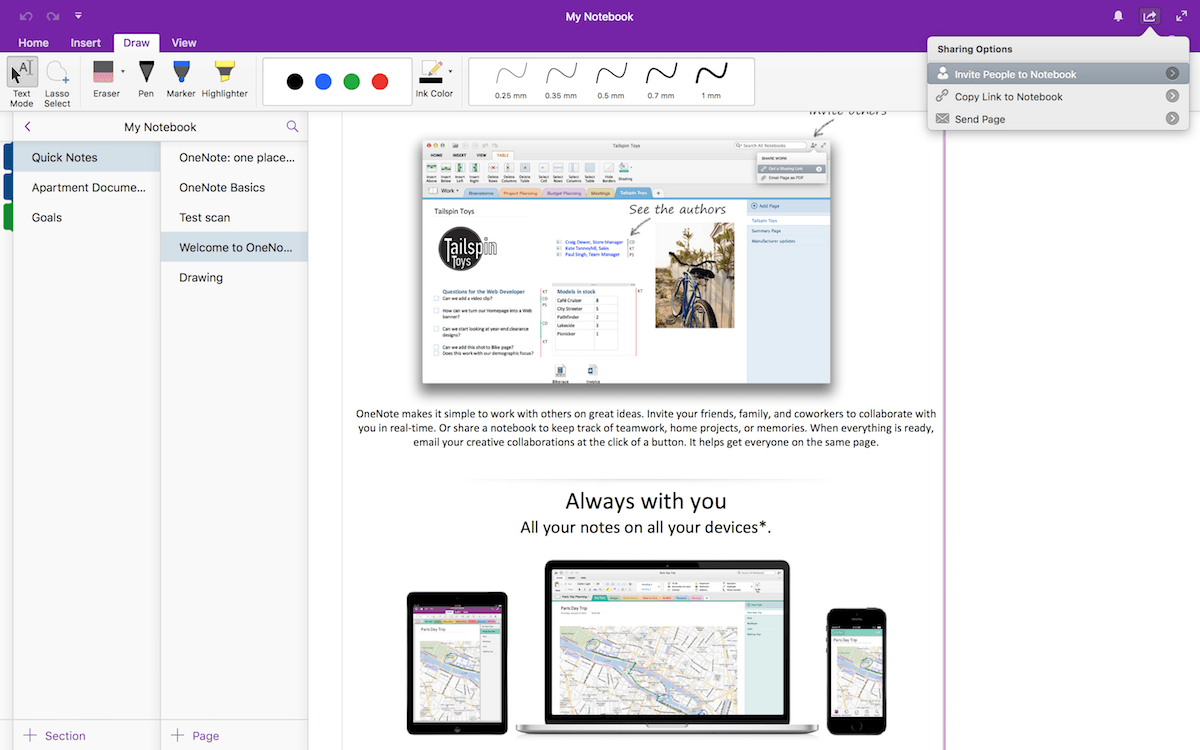This screenshot has width=1200, height=750.
Task: Switch to the Insert ribbon tab
Action: point(86,43)
